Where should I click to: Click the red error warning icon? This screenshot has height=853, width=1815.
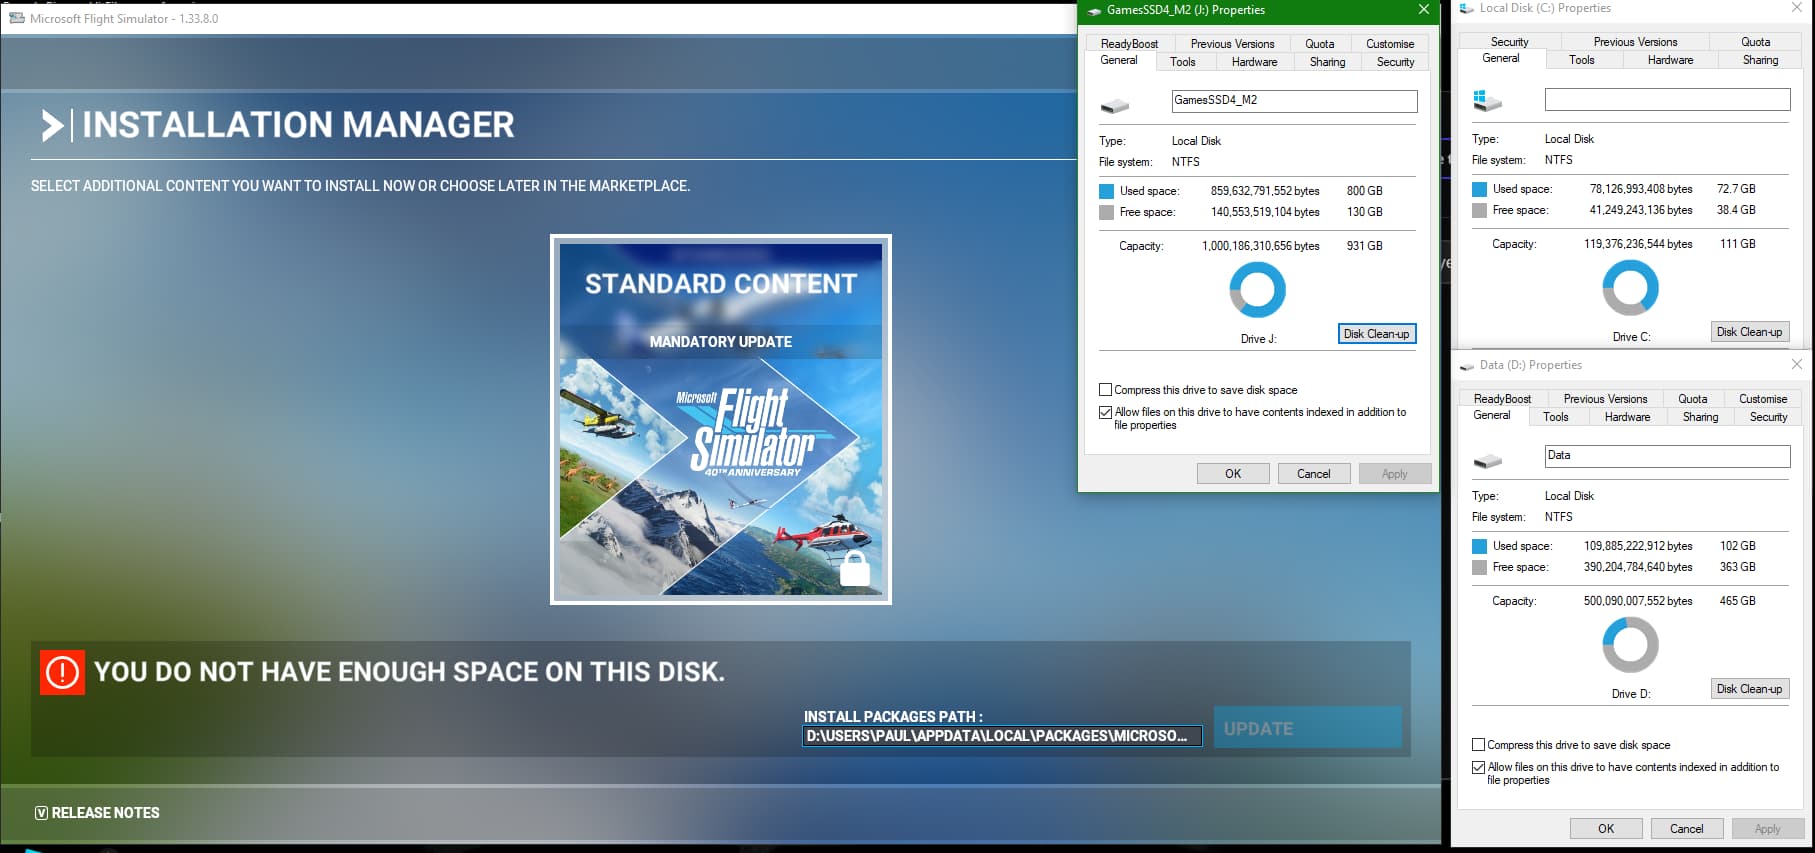tap(62, 672)
